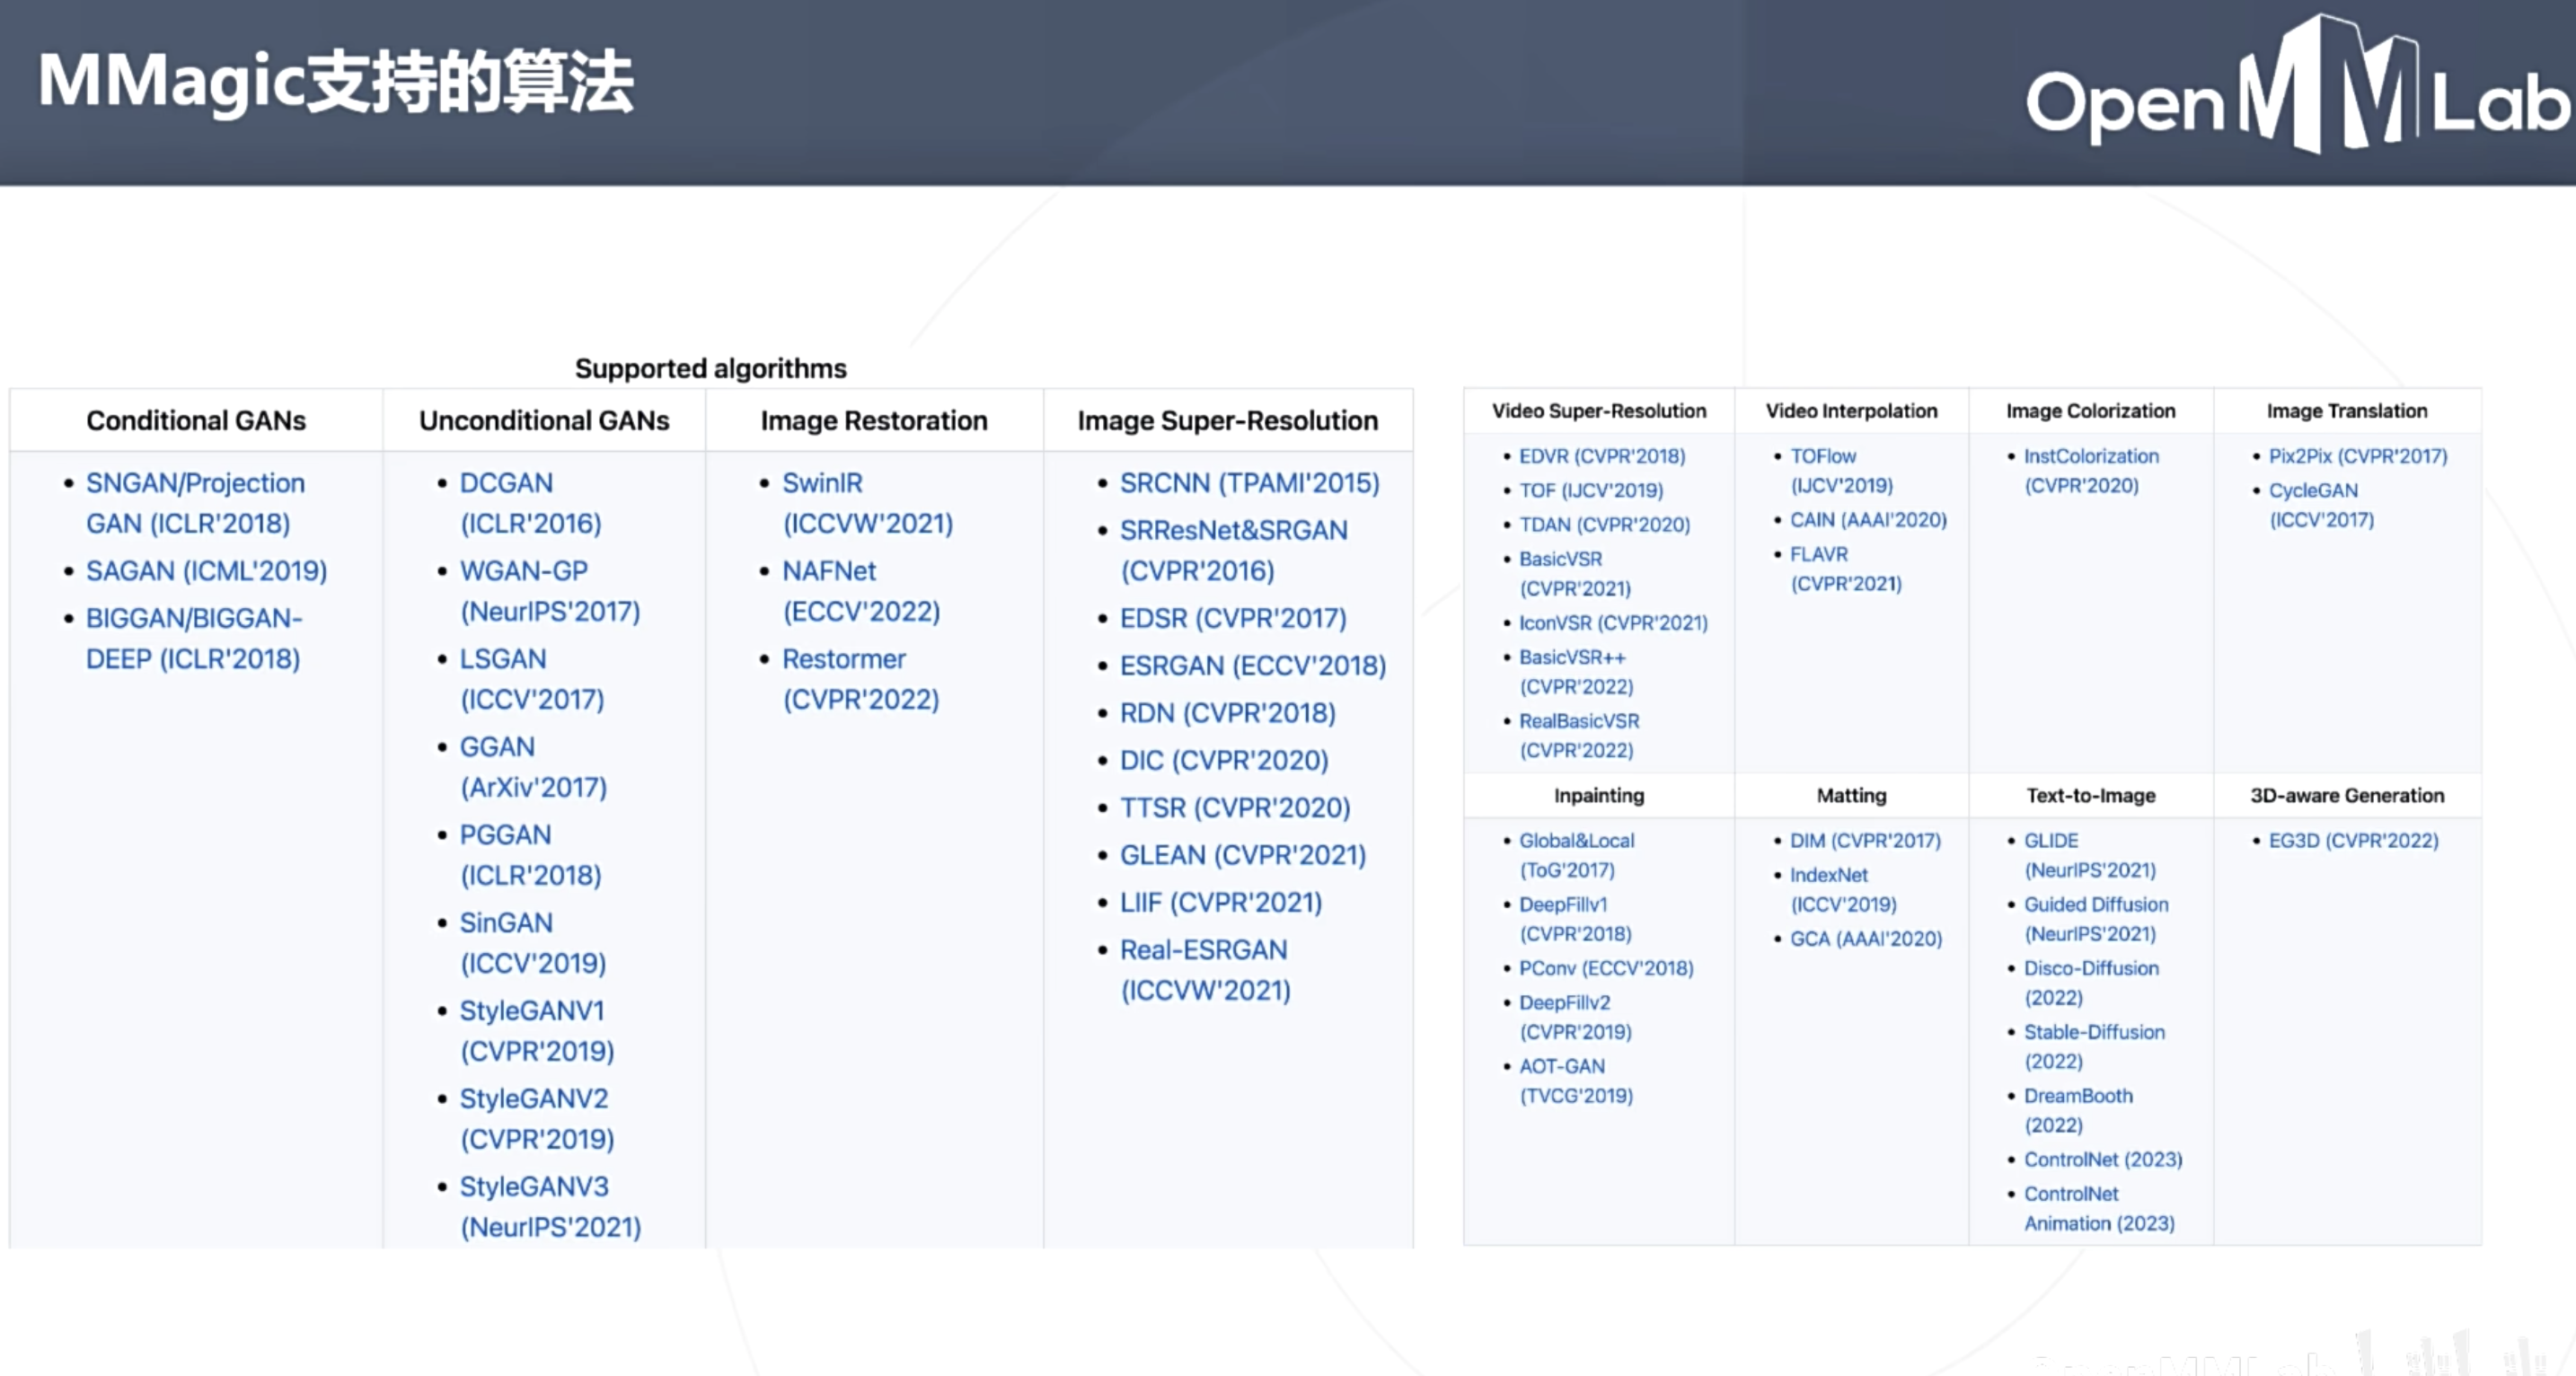Open the EDVR (CVPR'2018) link
The height and width of the screenshot is (1376, 2576).
coord(1601,456)
